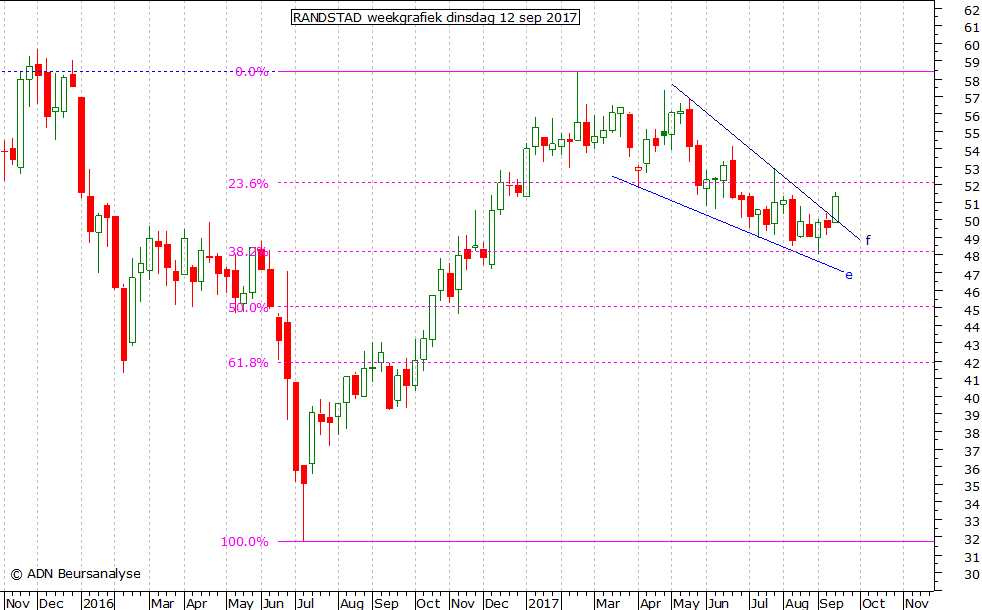Image resolution: width=982 pixels, height=610 pixels.
Task: Click the Oct label at the axis right end
Action: point(874,603)
